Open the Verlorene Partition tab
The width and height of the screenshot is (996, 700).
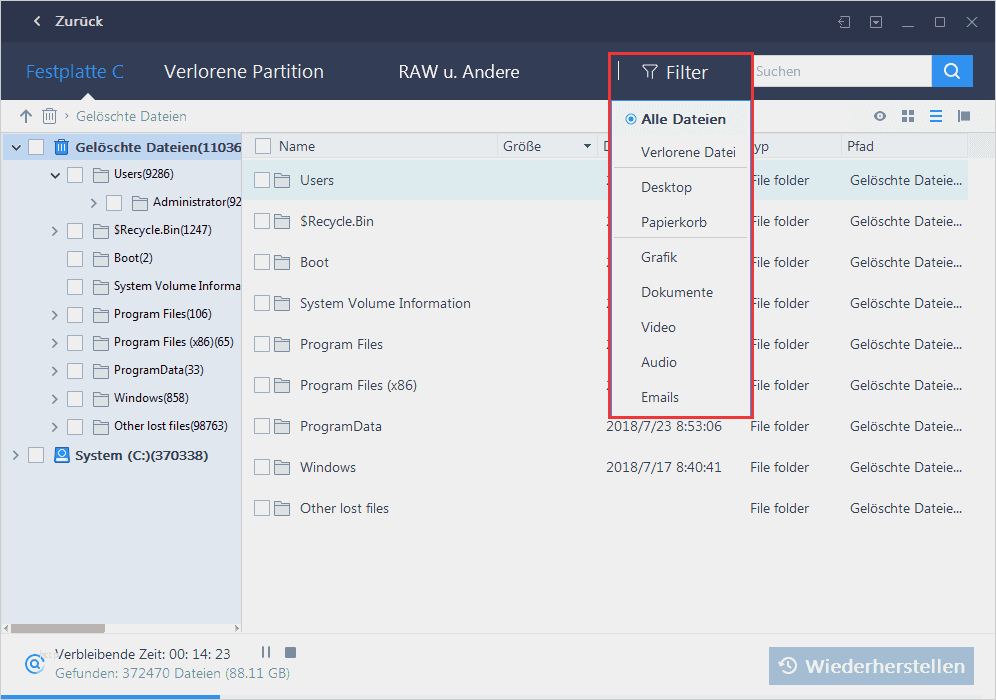tap(244, 71)
